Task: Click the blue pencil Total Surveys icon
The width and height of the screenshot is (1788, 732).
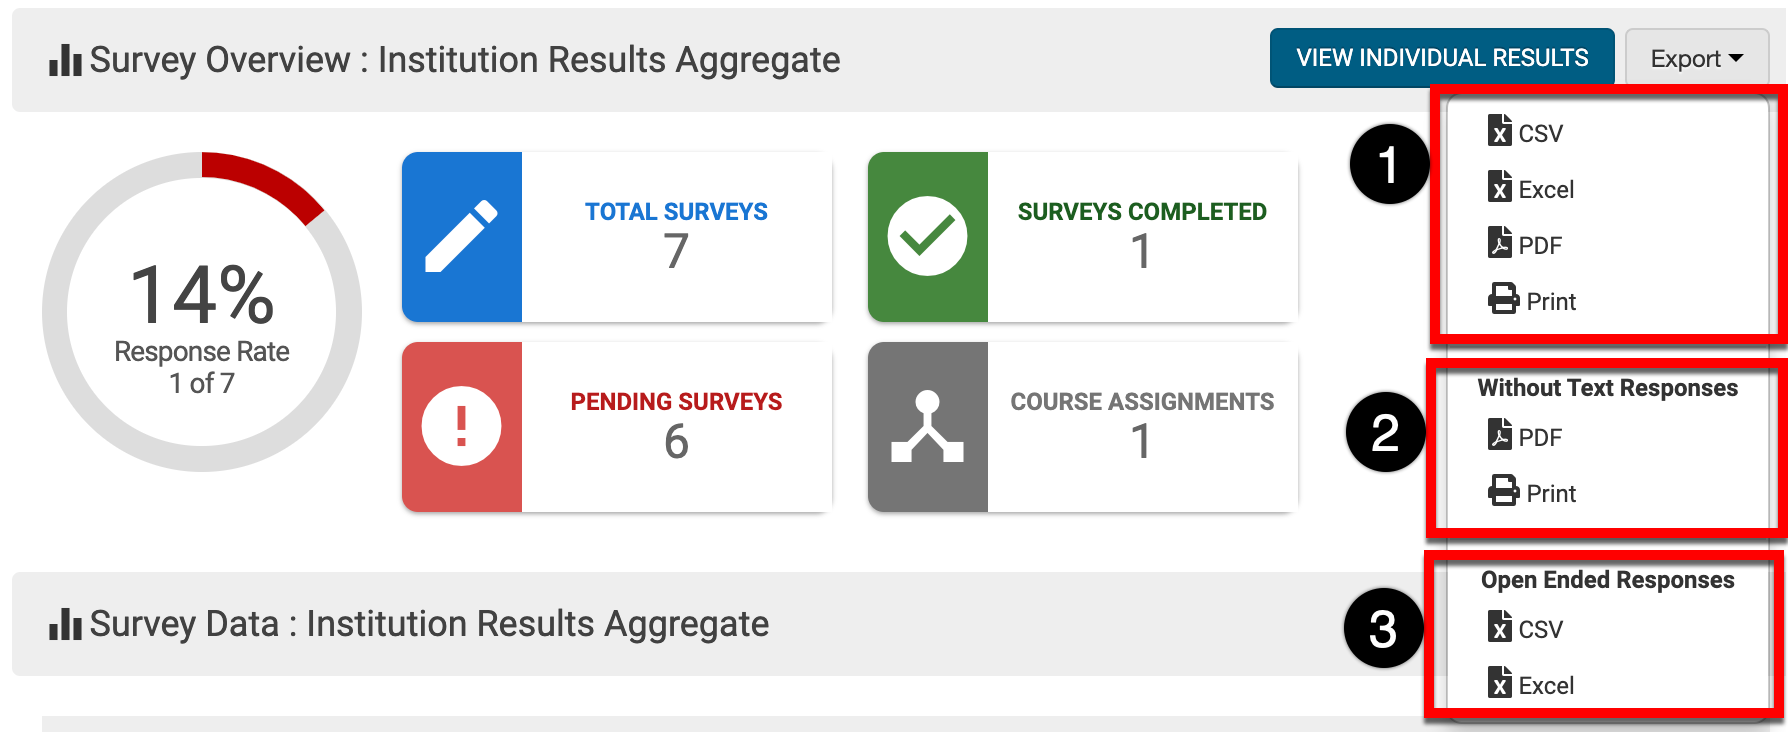Action: click(x=461, y=237)
